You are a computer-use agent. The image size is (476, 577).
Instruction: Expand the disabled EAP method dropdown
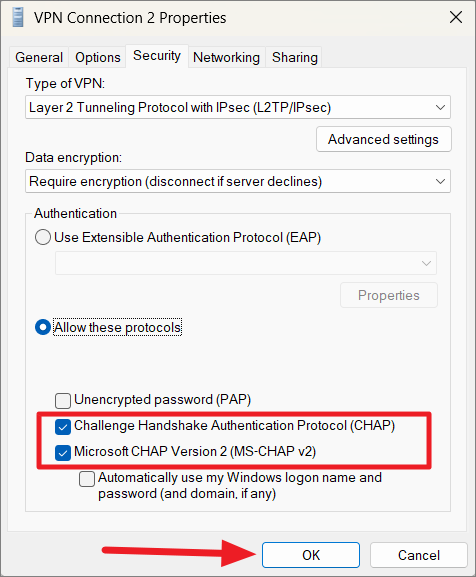pos(246,263)
